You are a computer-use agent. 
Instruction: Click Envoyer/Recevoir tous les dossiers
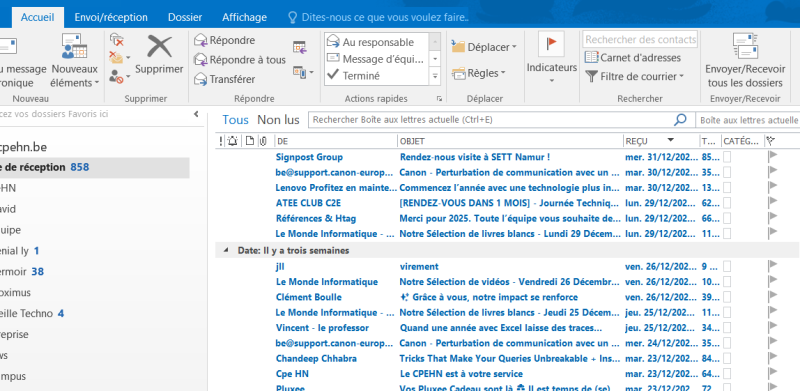(x=745, y=61)
